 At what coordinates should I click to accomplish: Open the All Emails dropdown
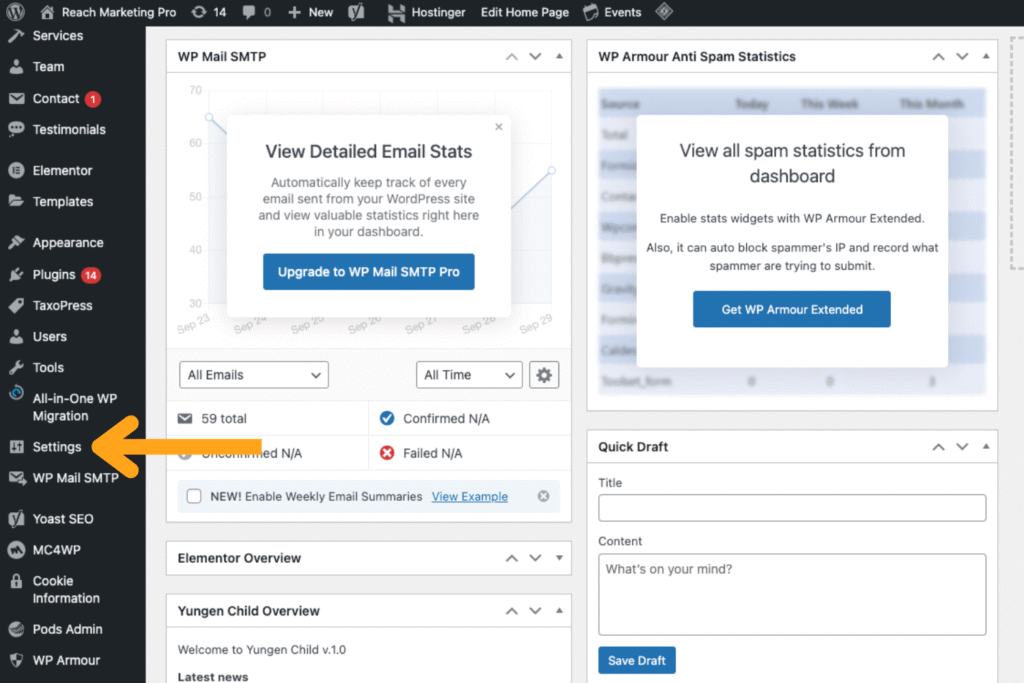(x=254, y=375)
